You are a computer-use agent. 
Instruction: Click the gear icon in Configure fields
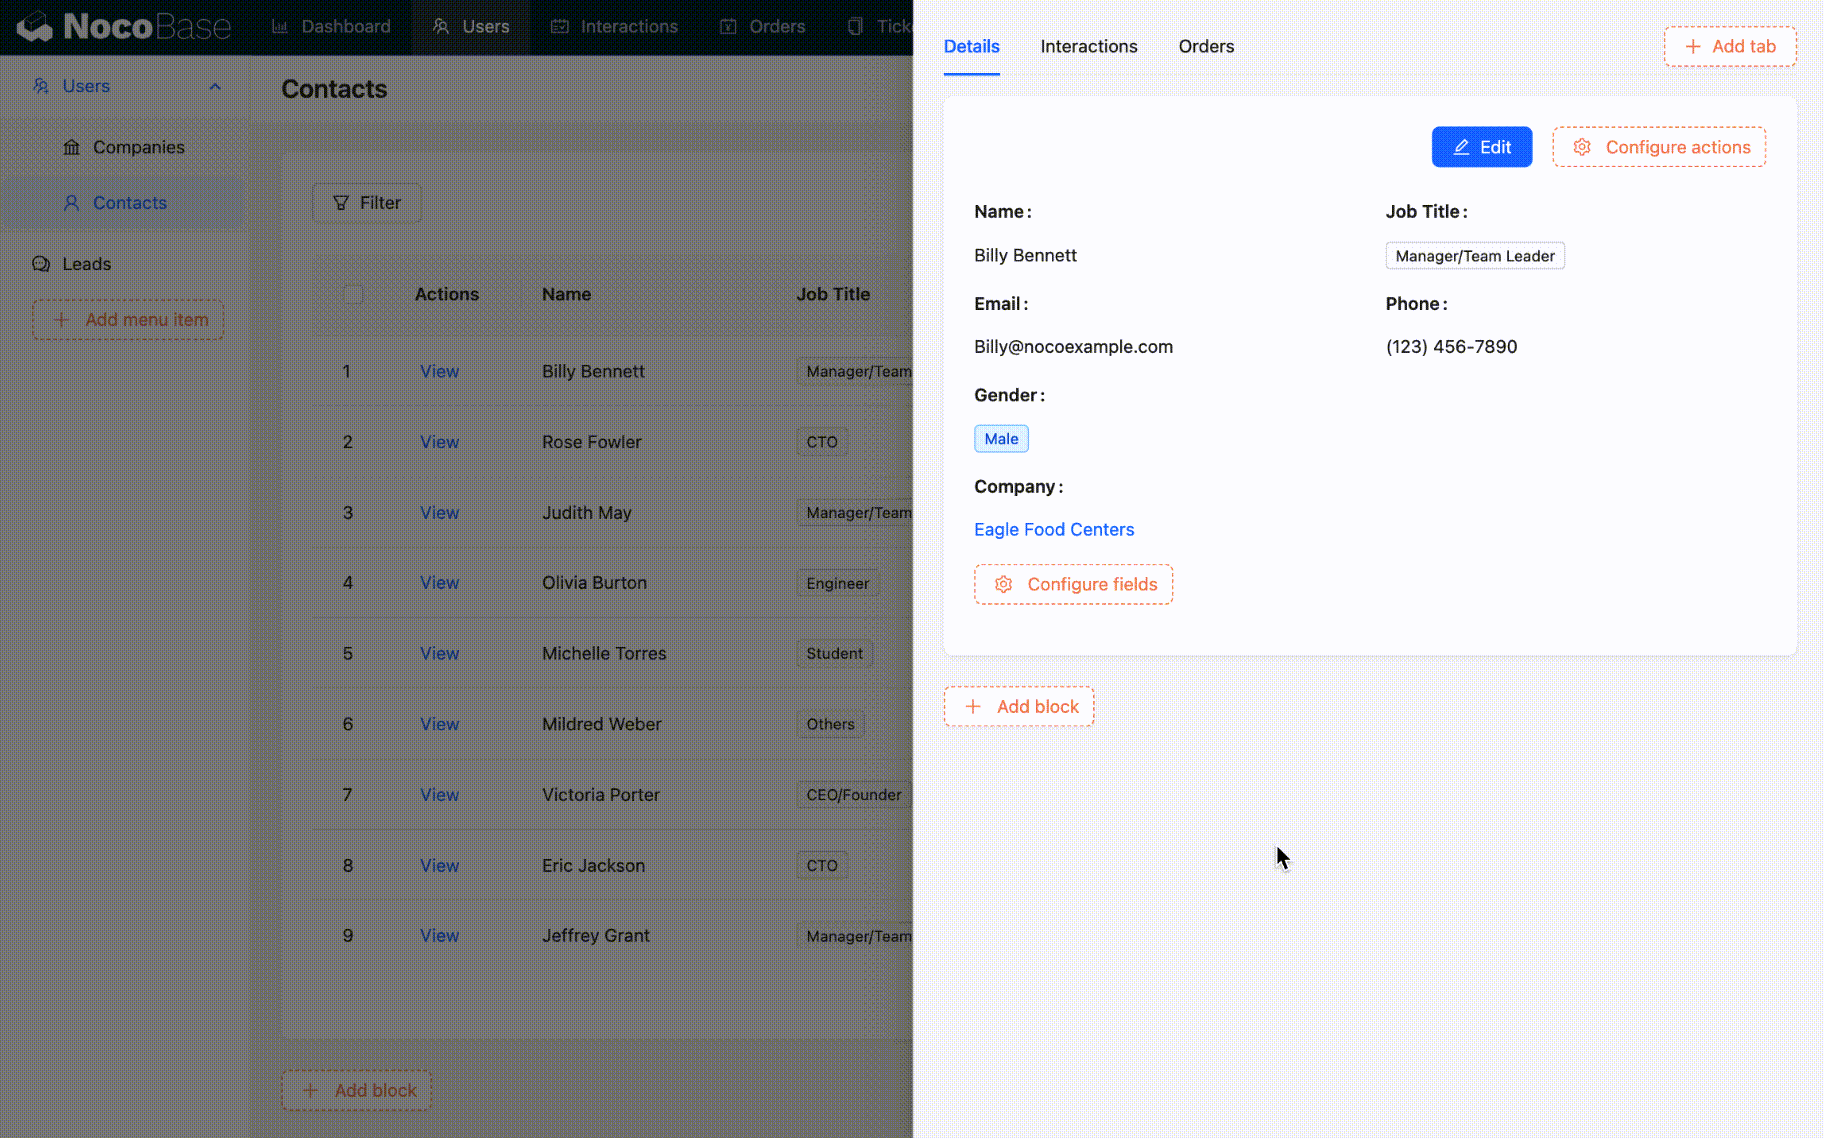coord(1003,584)
